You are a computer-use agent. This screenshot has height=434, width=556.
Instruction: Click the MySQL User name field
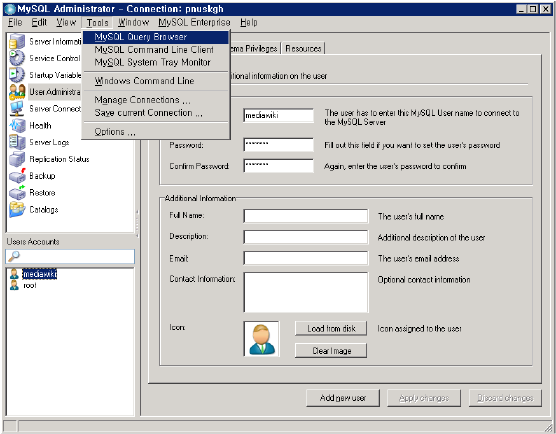pyautogui.click(x=278, y=116)
